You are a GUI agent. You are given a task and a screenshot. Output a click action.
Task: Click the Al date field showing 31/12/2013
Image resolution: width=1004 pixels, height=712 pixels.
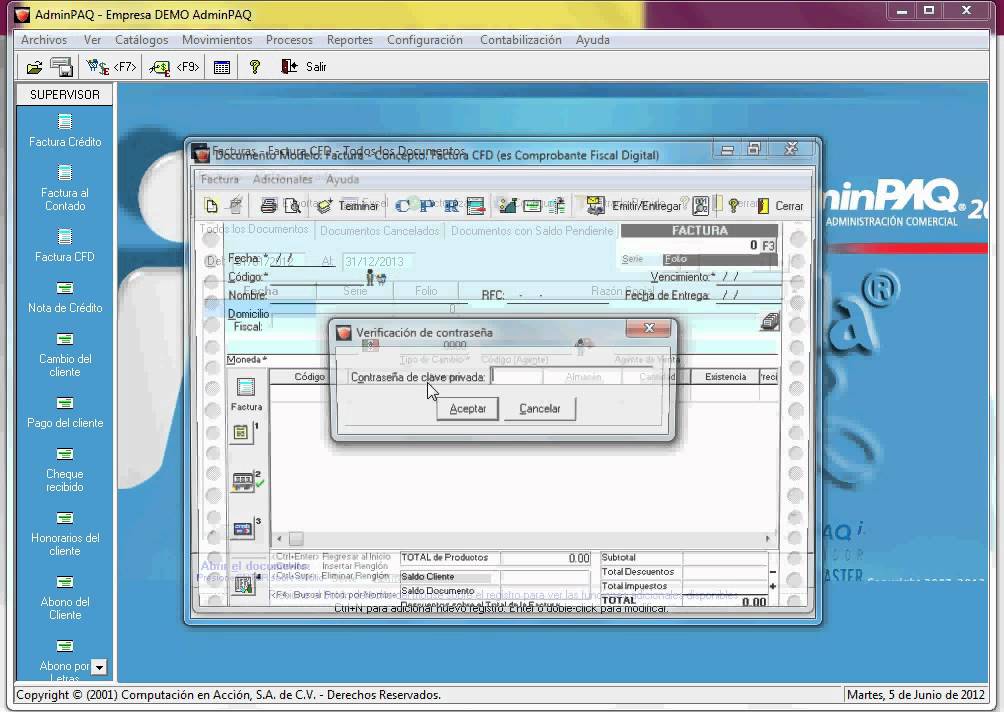click(x=378, y=261)
